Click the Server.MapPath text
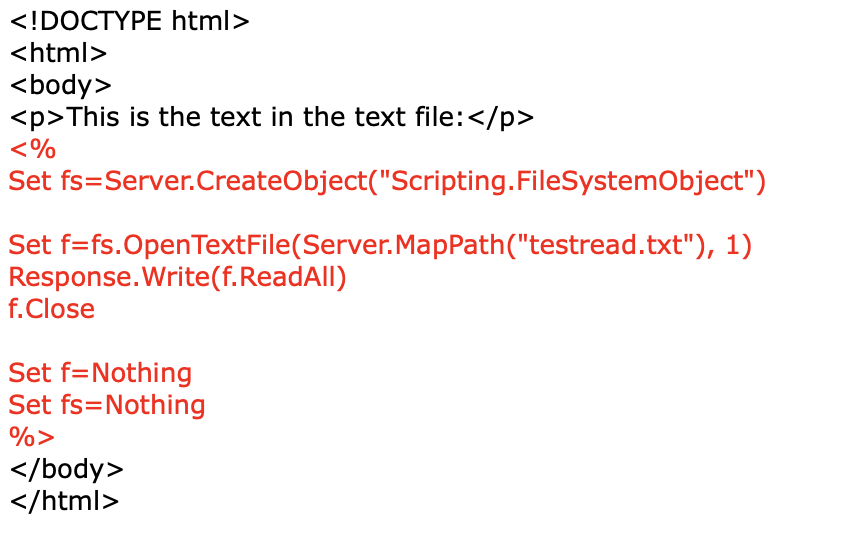The image size is (856, 556). click(403, 245)
